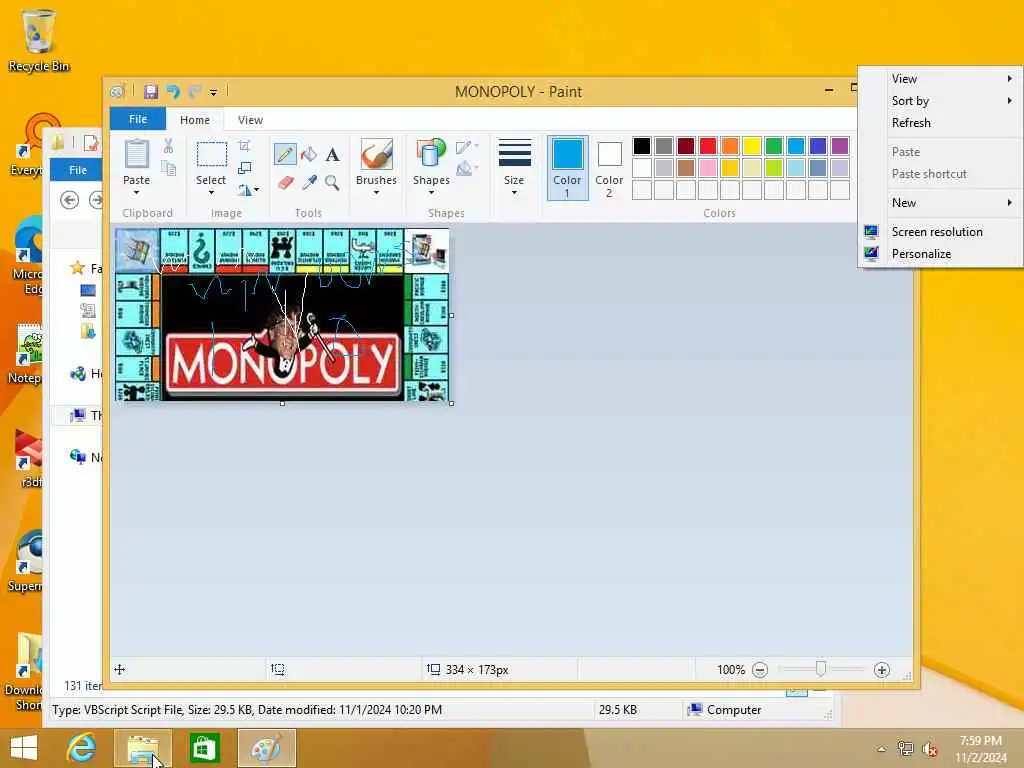The width and height of the screenshot is (1024, 768).
Task: Click the Cut scissors icon
Action: [x=168, y=146]
